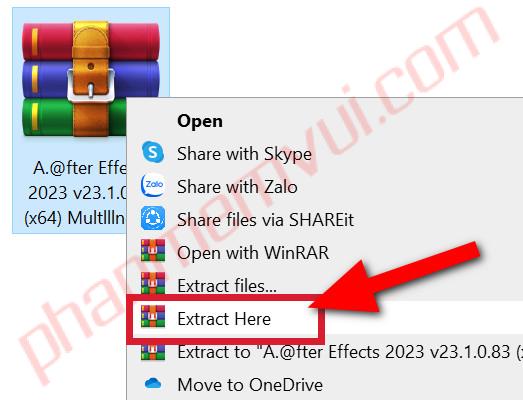Click the WinRAR icon beside Extract Here
Screen dimensions: 523x400
click(x=153, y=316)
